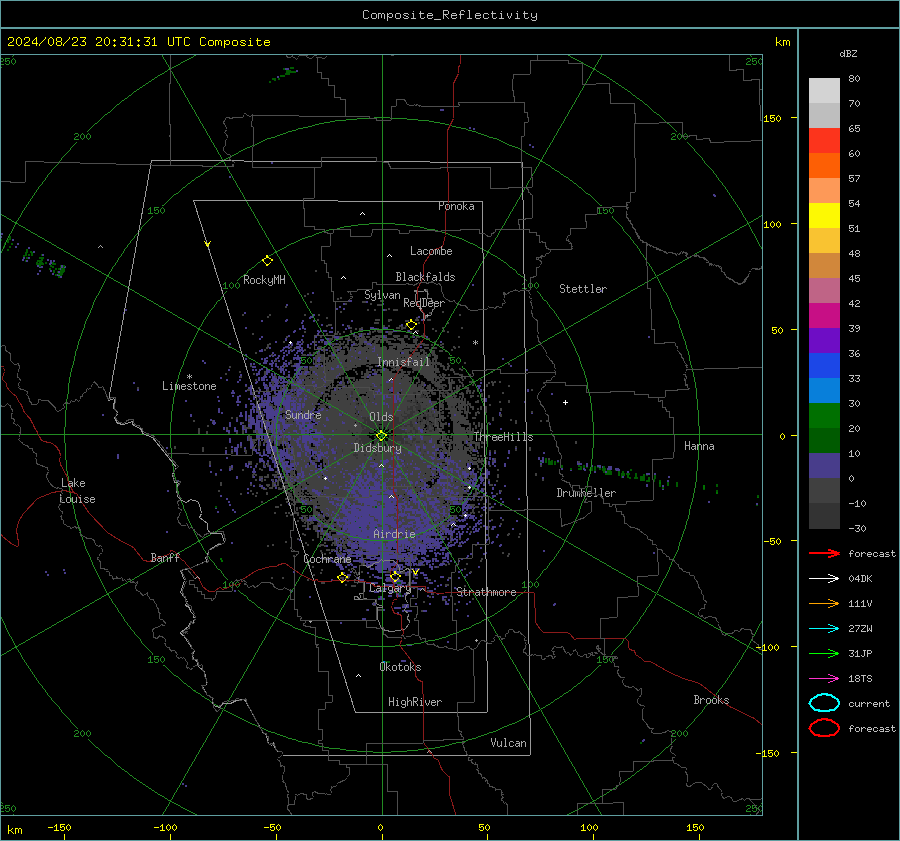Click the dBZ legend heading
Screen dimensions: 900x841
tap(848, 53)
